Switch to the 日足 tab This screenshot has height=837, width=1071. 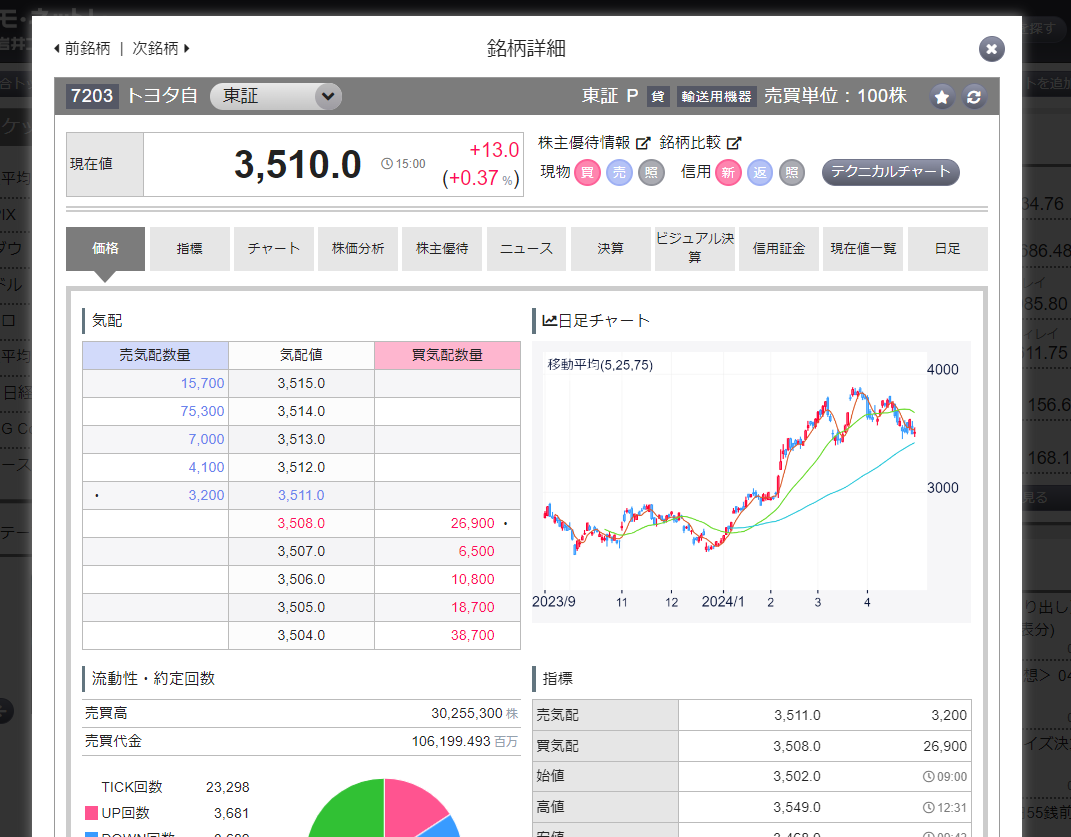pos(947,249)
